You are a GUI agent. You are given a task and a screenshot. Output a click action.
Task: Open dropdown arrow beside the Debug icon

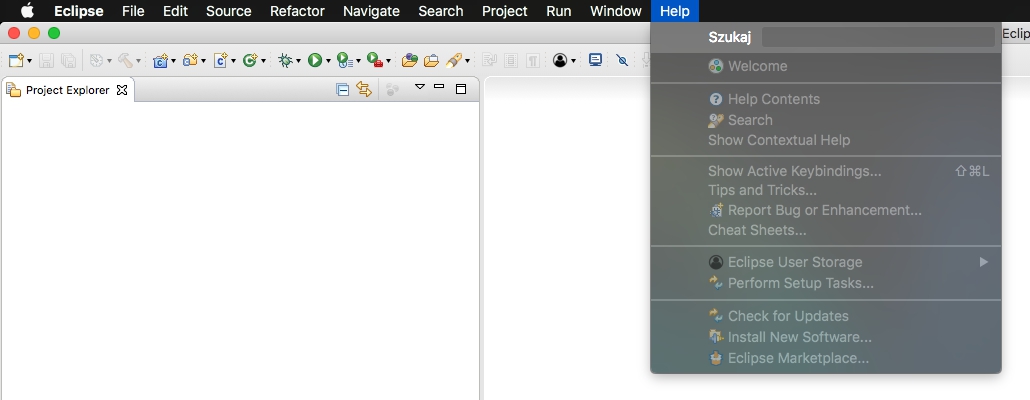[x=299, y=62]
